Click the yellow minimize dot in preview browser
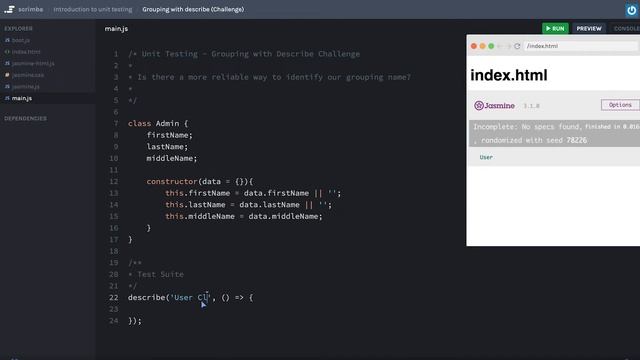Image resolution: width=640 pixels, height=360 pixels. click(x=482, y=46)
